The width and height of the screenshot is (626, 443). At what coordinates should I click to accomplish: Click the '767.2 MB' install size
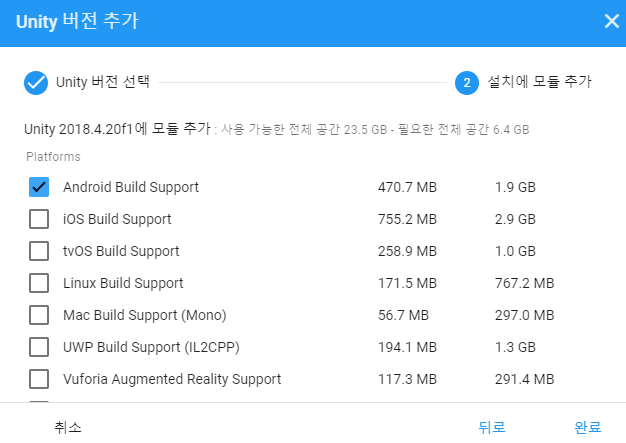(525, 283)
